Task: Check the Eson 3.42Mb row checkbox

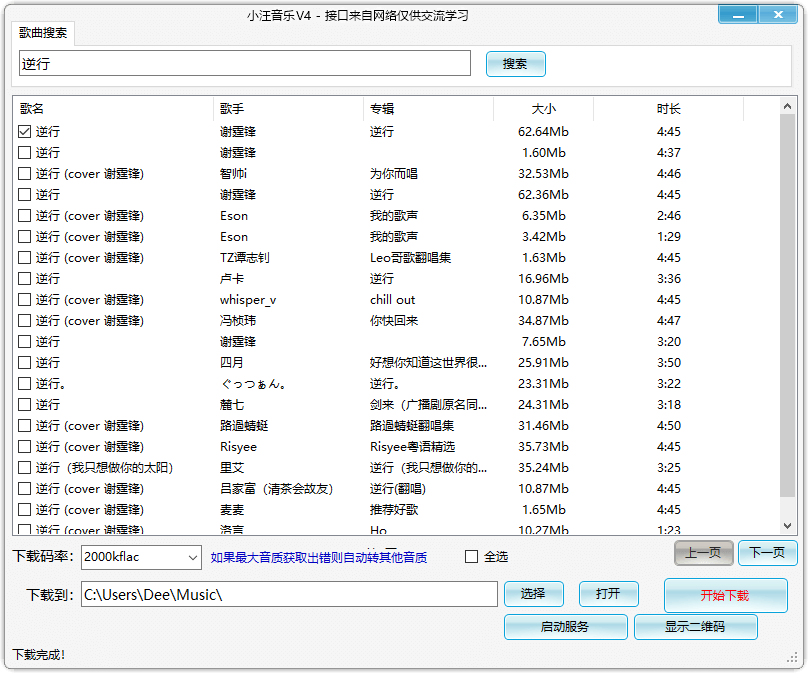Action: coord(24,237)
